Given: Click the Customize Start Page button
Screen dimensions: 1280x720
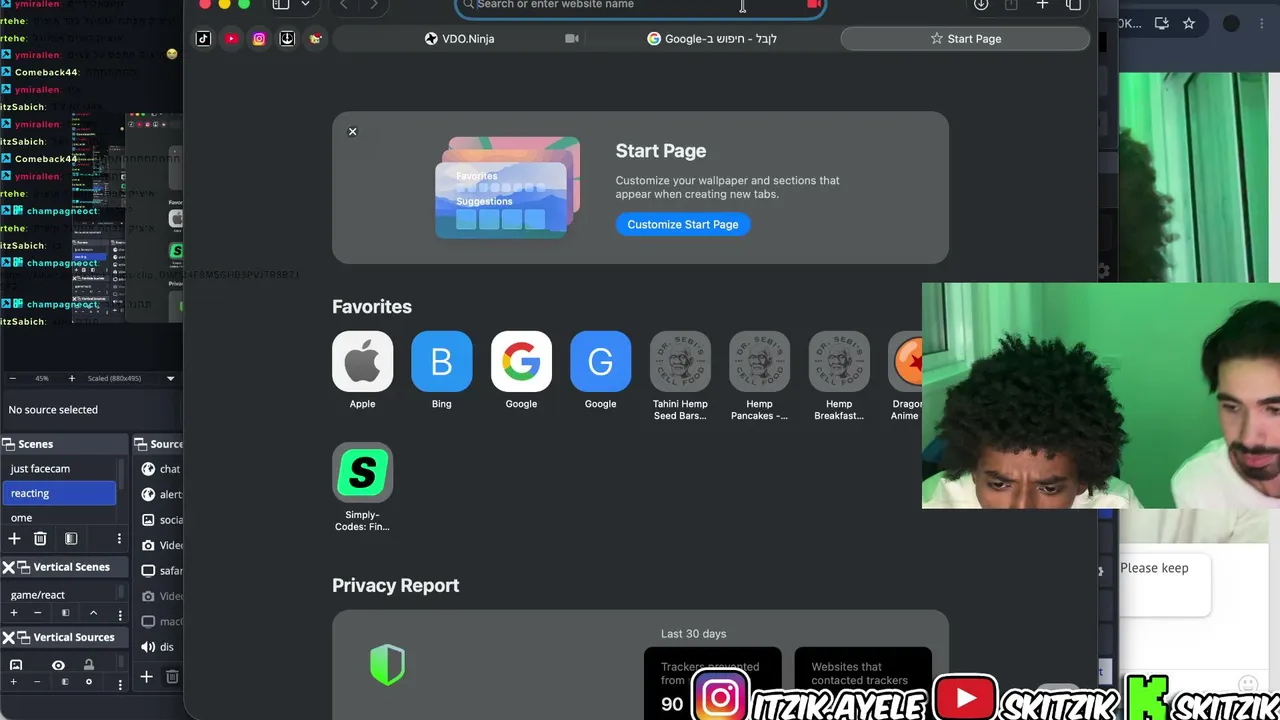Looking at the screenshot, I should 683,224.
